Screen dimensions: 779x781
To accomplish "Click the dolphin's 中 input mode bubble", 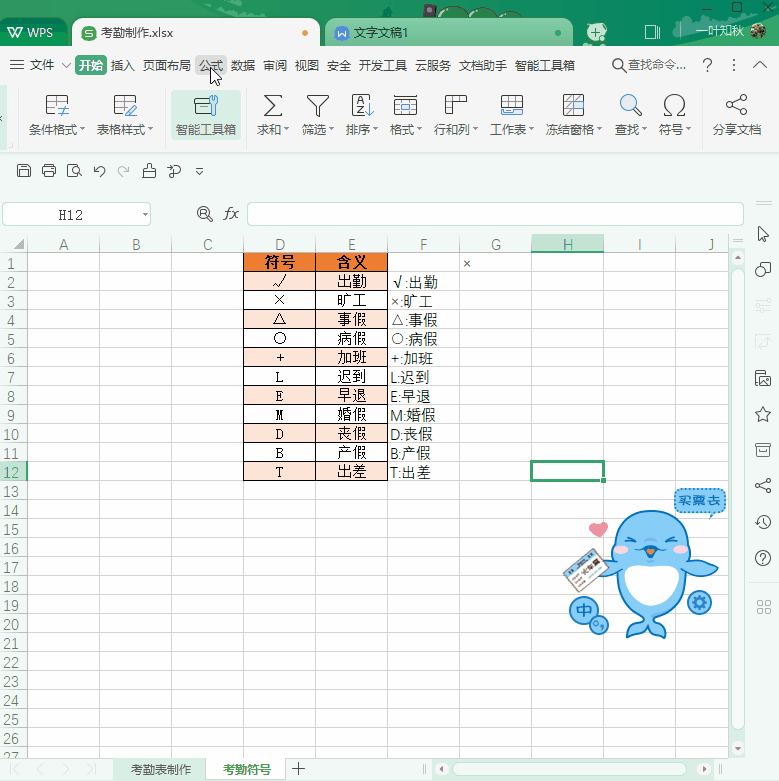I will pyautogui.click(x=584, y=610).
